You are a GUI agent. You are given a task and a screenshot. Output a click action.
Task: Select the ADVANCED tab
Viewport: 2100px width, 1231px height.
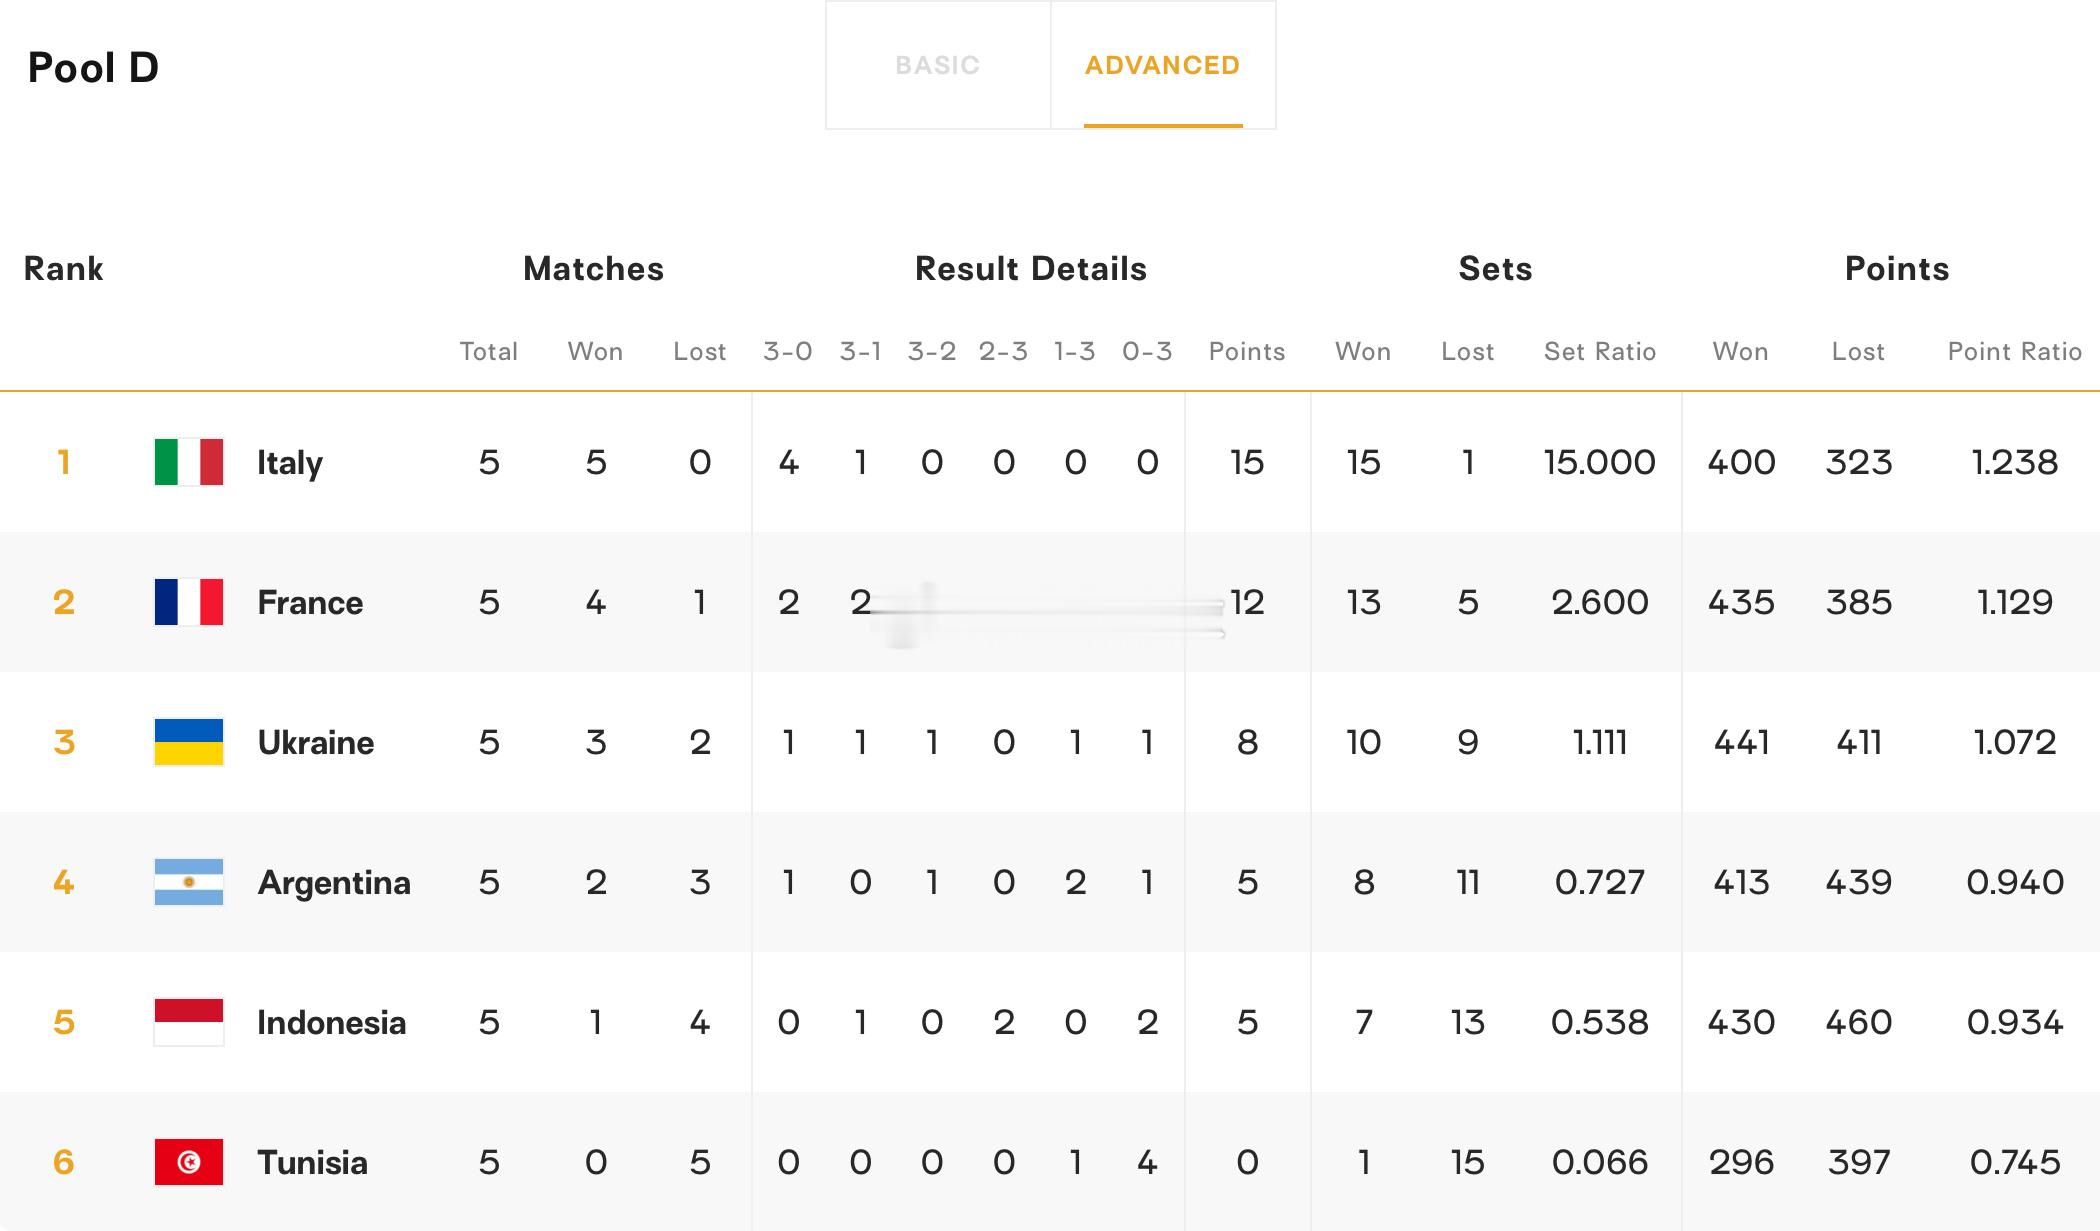tap(1163, 65)
